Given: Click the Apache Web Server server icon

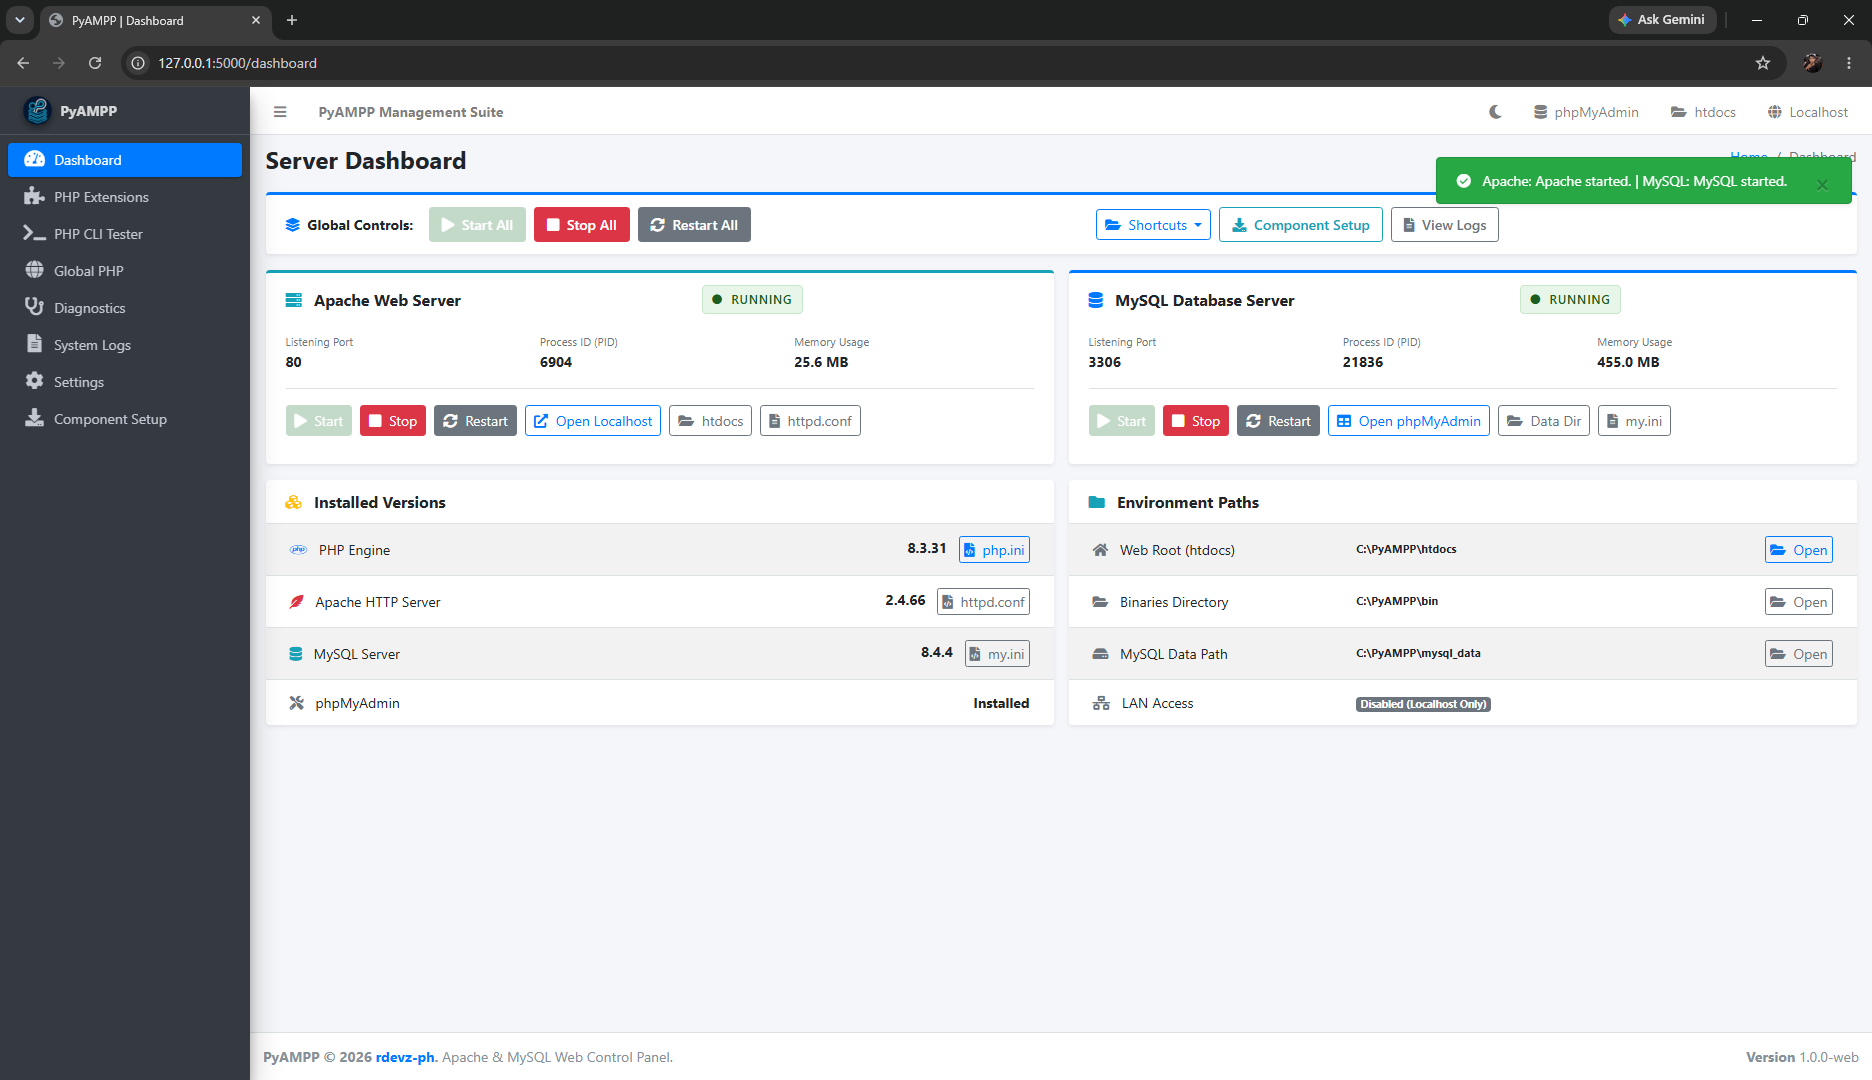Looking at the screenshot, I should point(294,300).
